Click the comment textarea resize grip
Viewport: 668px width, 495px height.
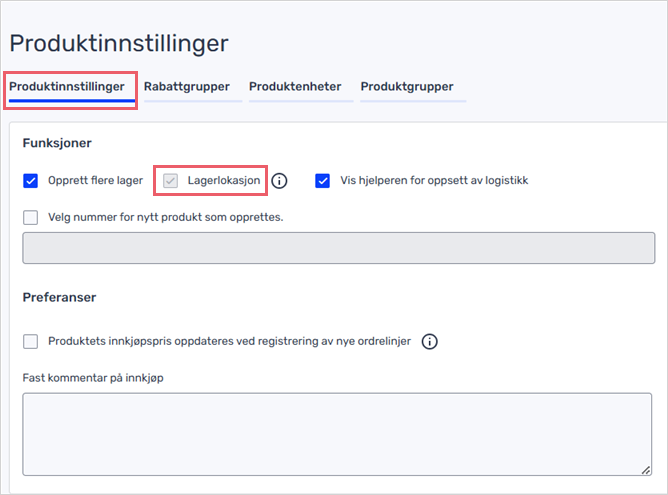pyautogui.click(x=646, y=470)
